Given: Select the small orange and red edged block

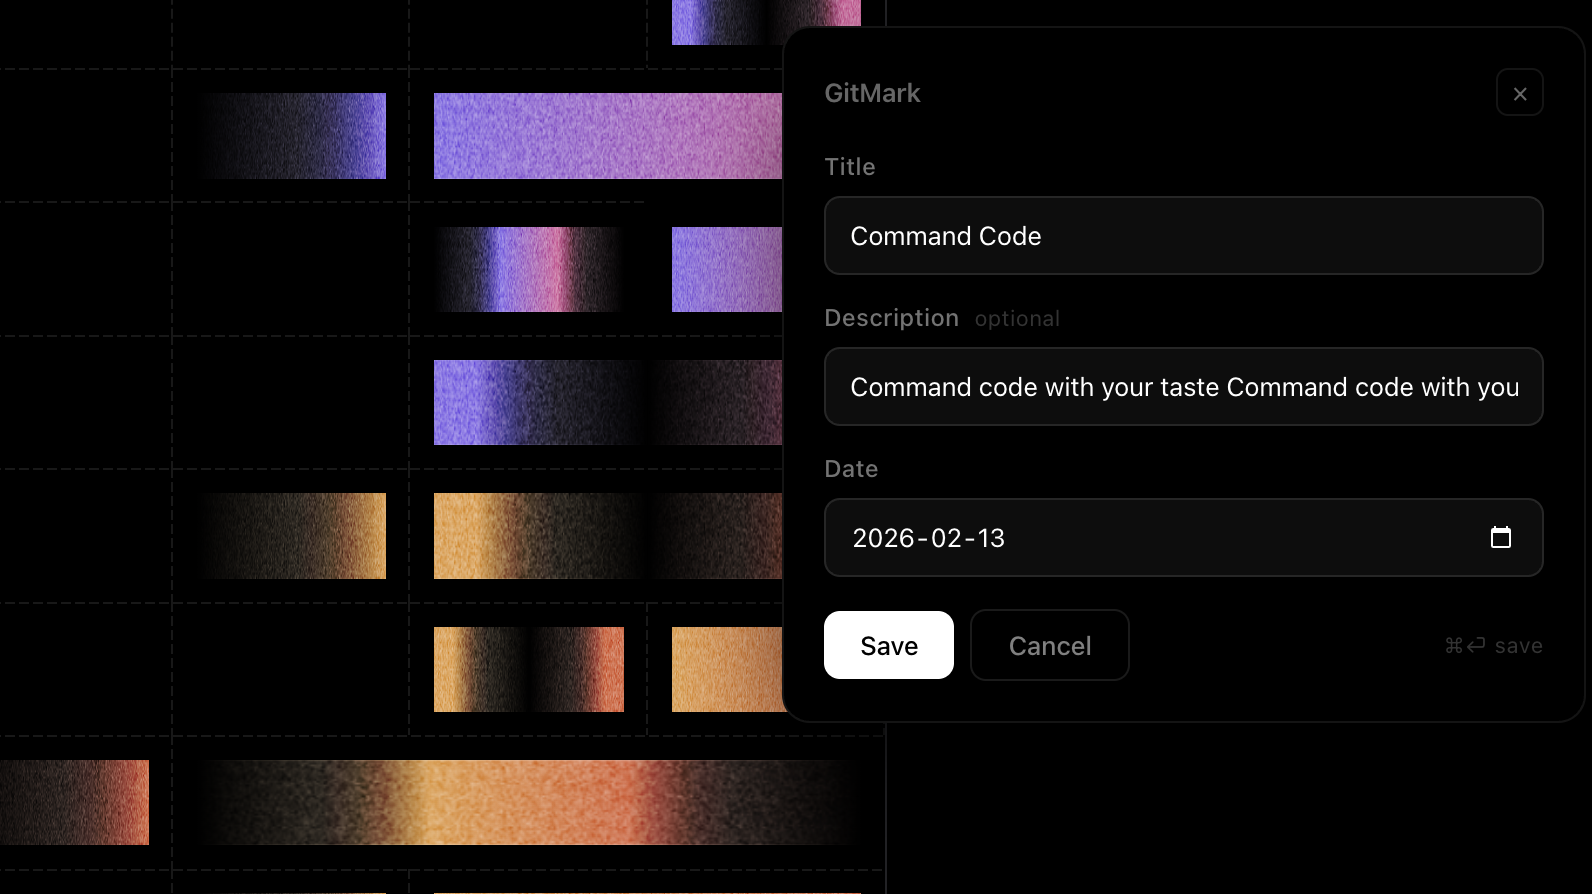Looking at the screenshot, I should (529, 669).
